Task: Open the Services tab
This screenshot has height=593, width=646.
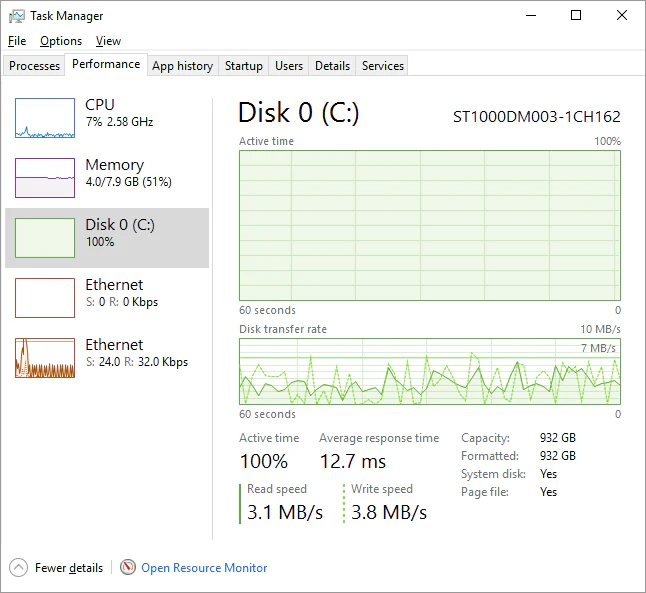Action: (383, 66)
